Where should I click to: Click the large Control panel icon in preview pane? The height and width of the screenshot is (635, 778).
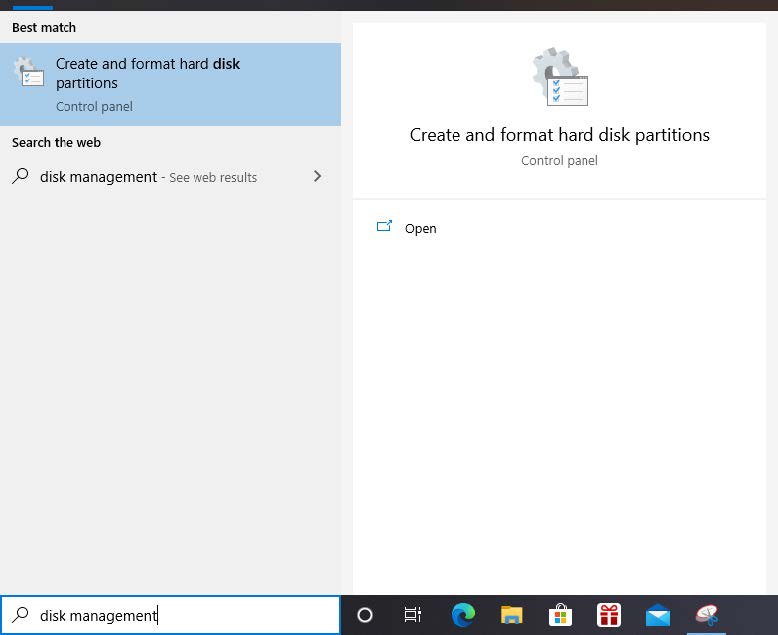(560, 78)
